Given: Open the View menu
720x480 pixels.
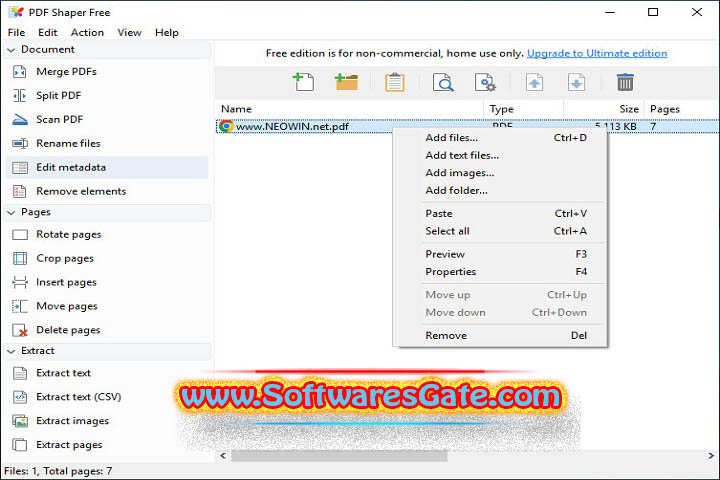Looking at the screenshot, I should 129,33.
